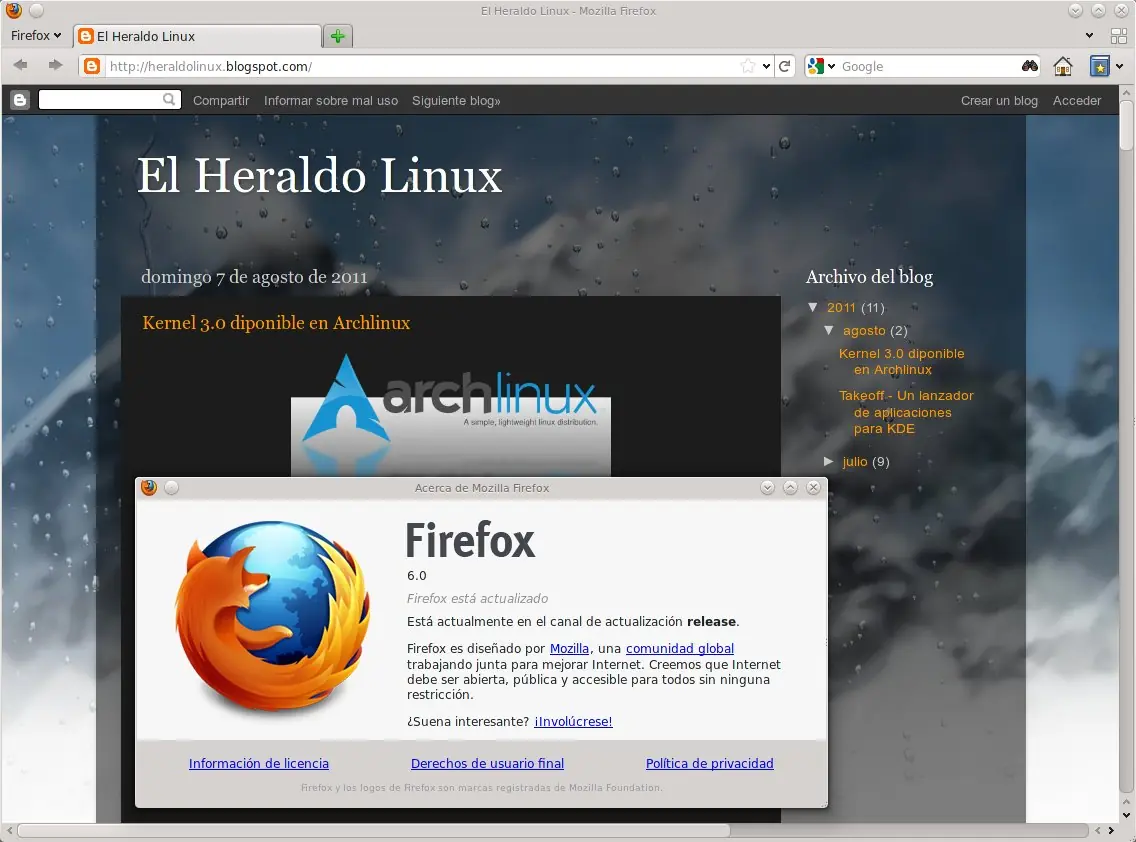Click the Firefox icon in the main window title bar
The width and height of the screenshot is (1136, 842).
(13, 10)
